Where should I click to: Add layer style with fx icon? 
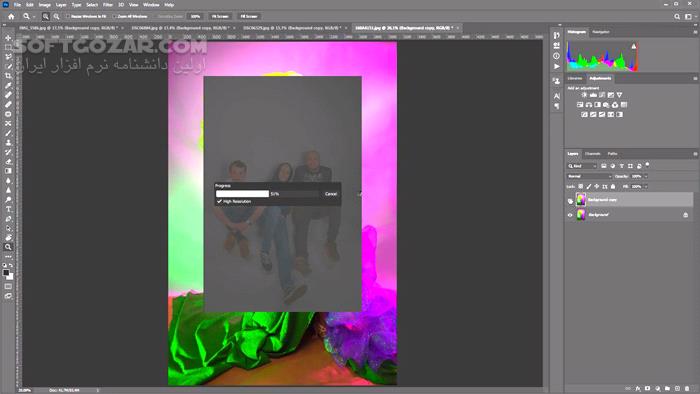click(x=638, y=389)
